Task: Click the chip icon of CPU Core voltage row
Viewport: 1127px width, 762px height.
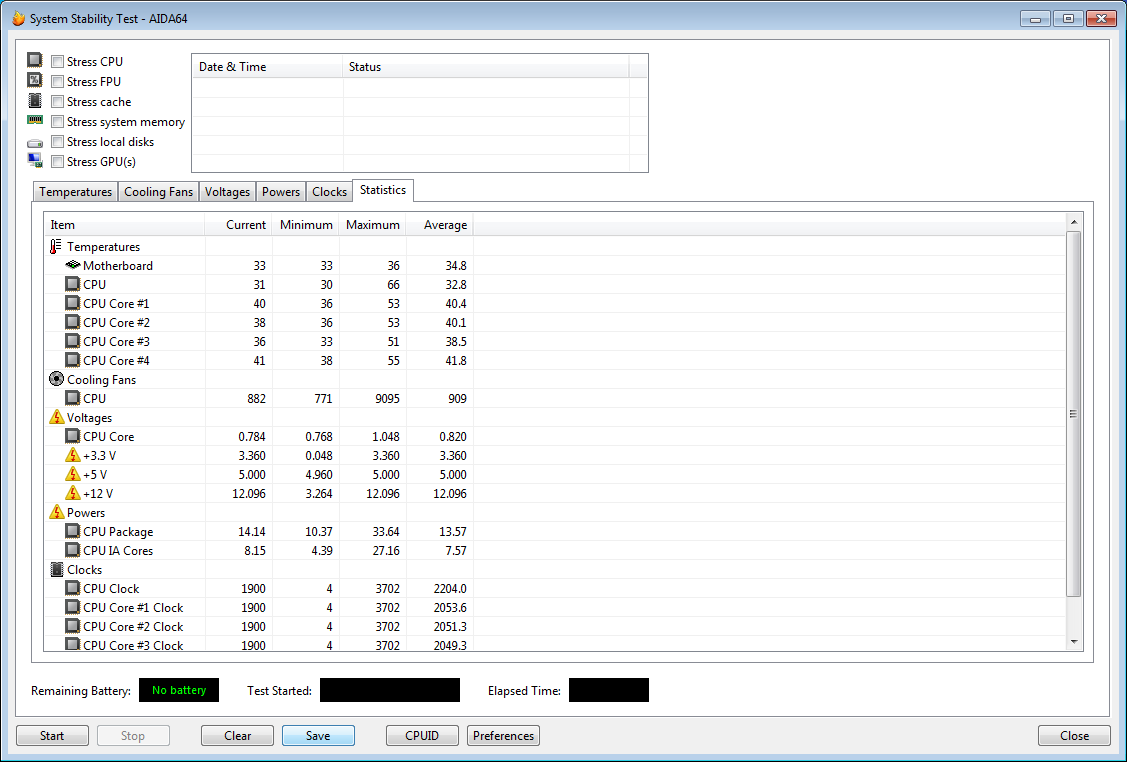Action: click(x=73, y=436)
